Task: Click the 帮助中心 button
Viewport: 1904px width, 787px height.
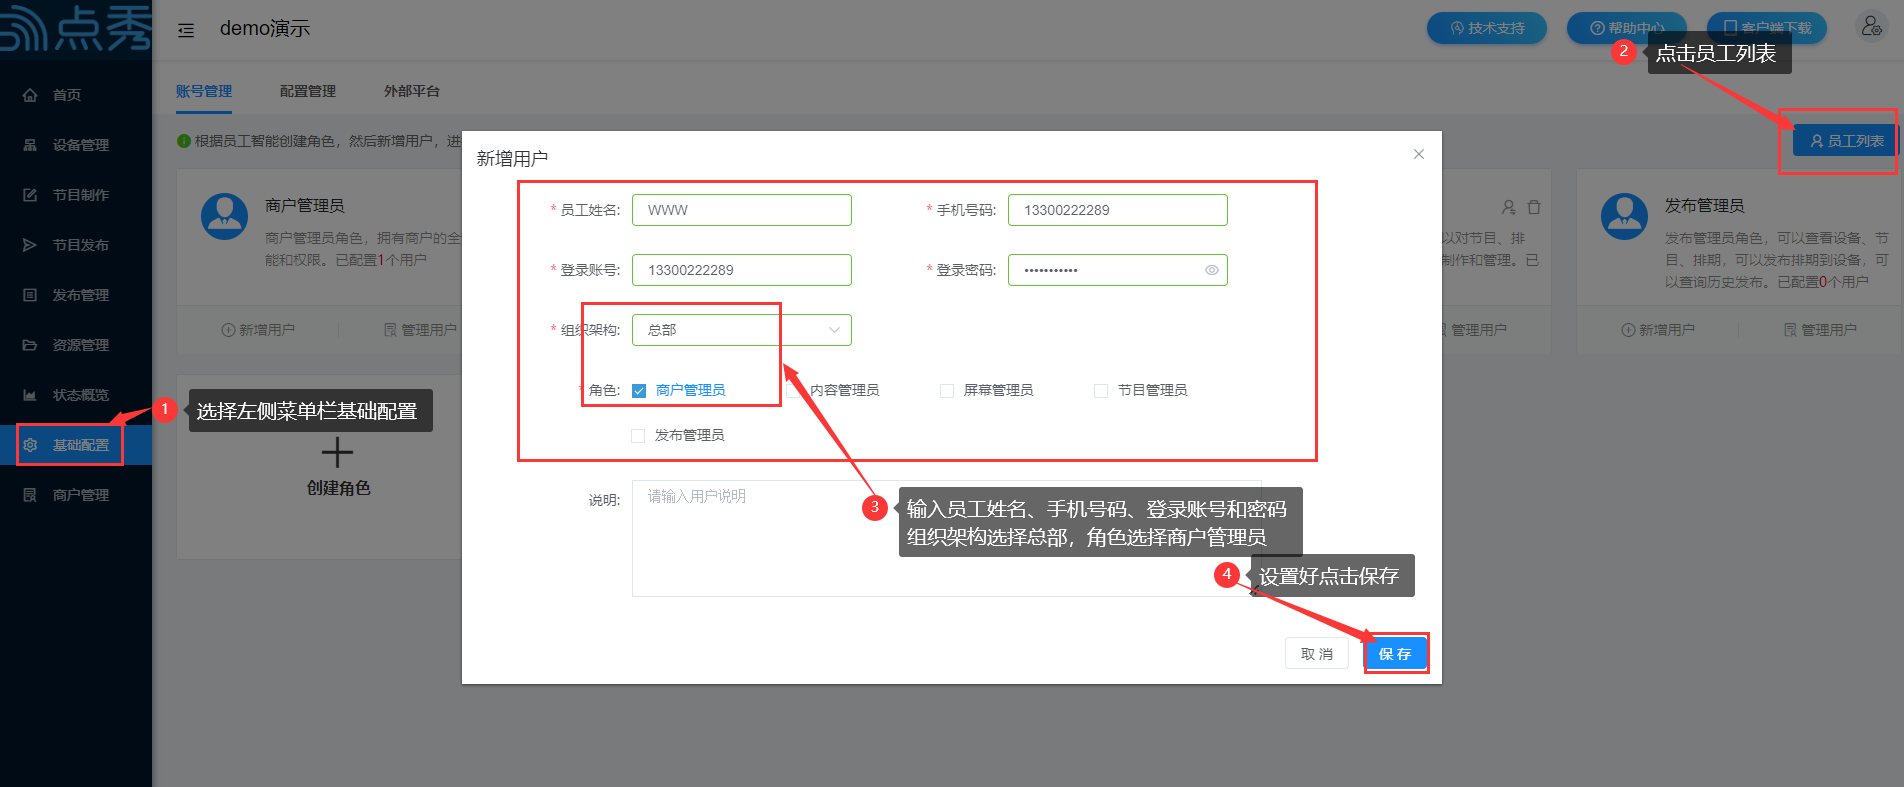Action: 1627,28
